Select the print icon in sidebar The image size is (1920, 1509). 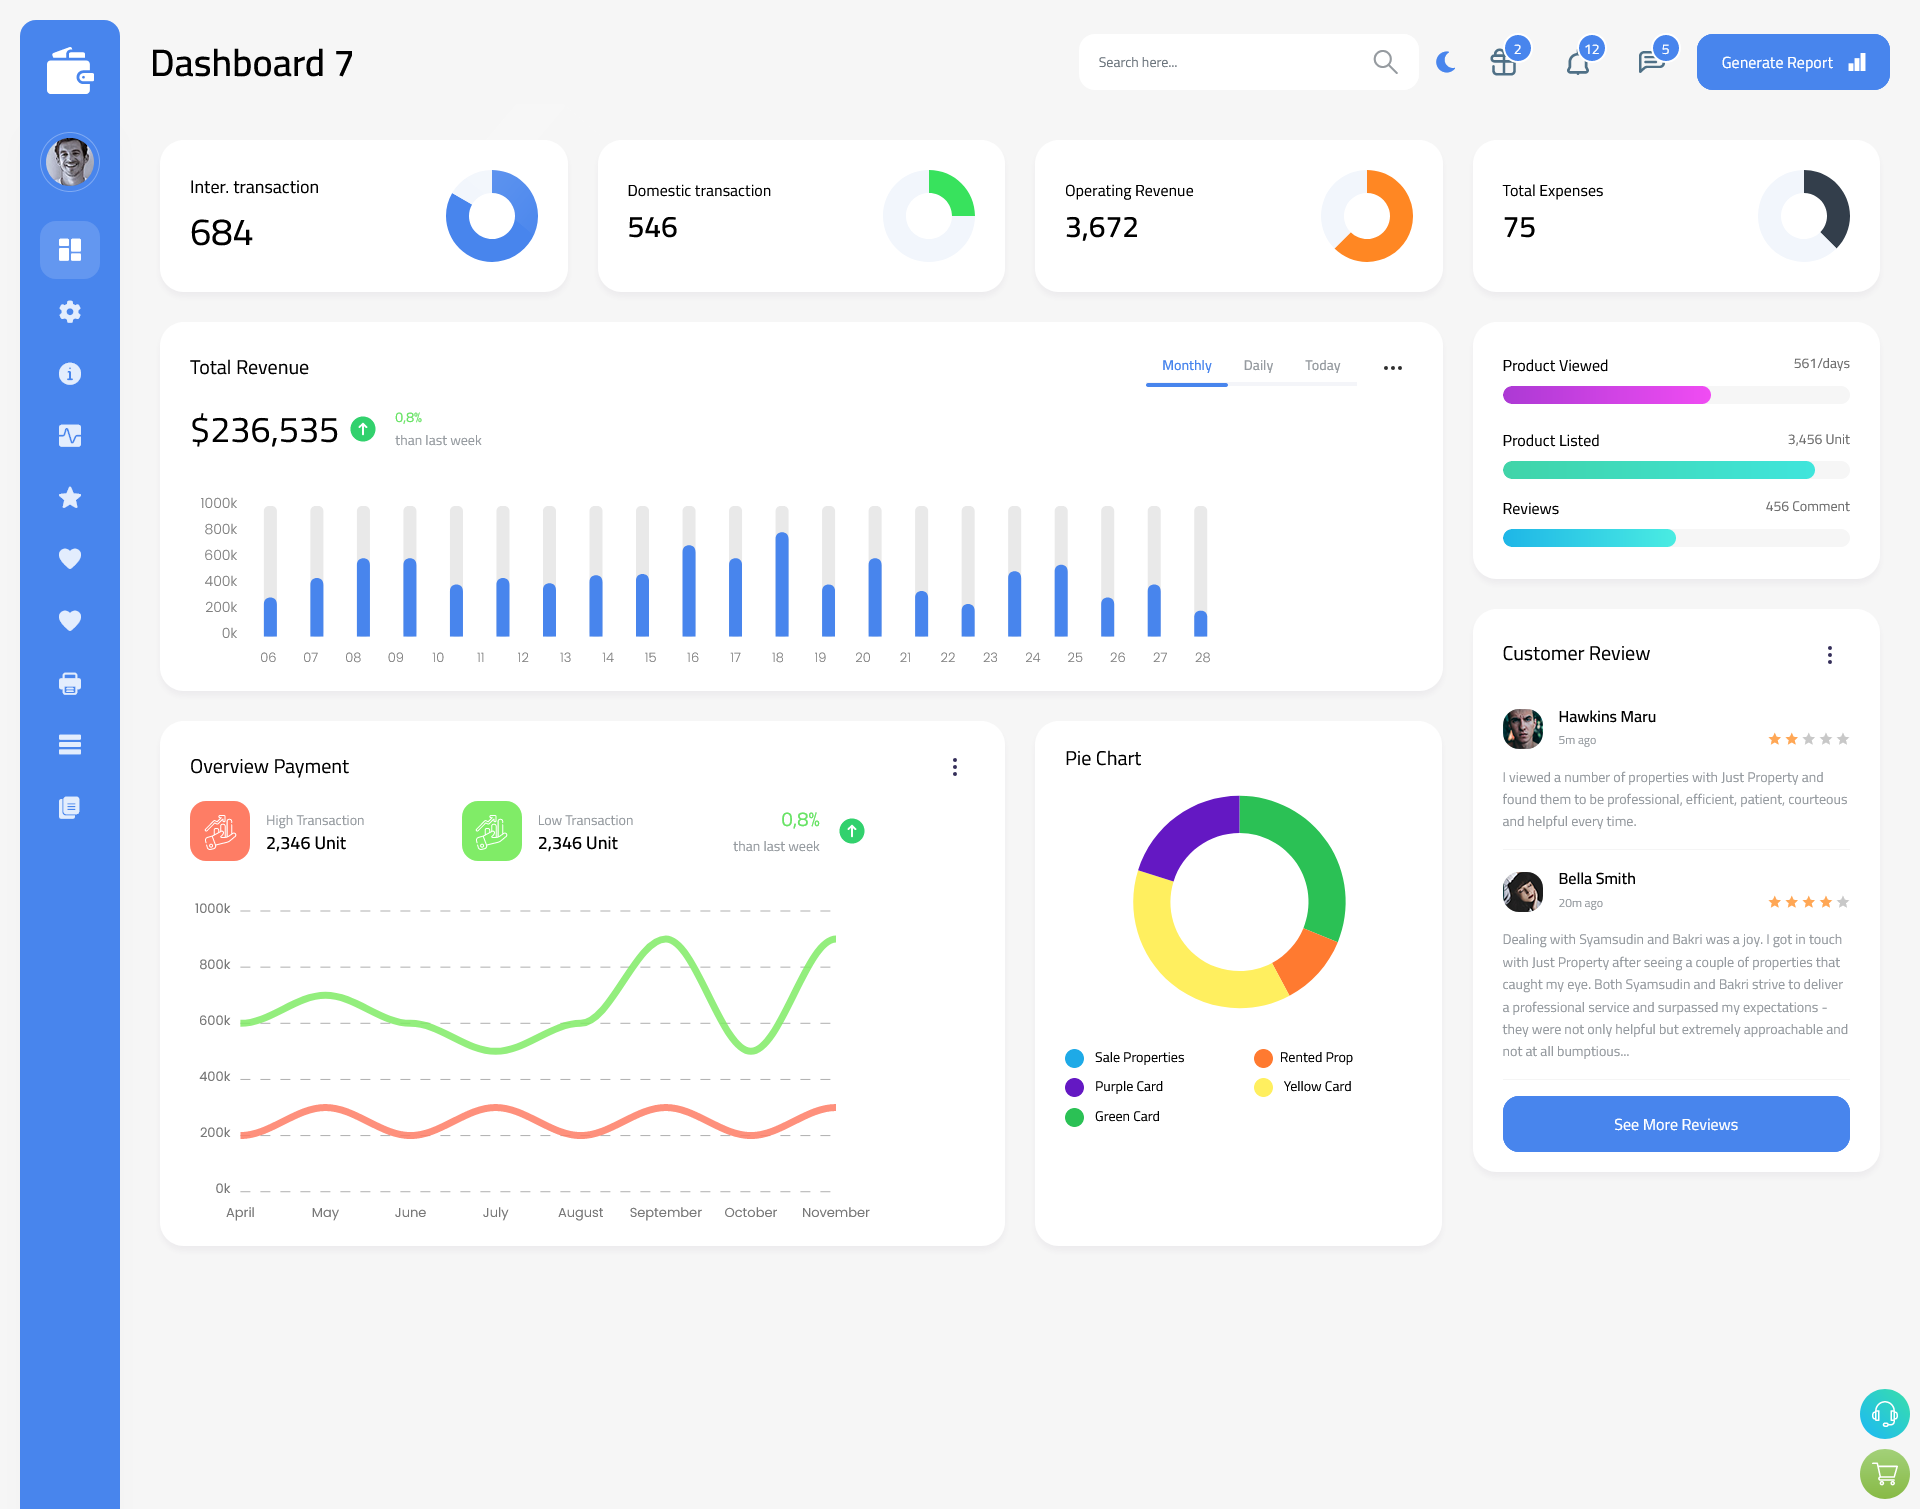point(70,683)
